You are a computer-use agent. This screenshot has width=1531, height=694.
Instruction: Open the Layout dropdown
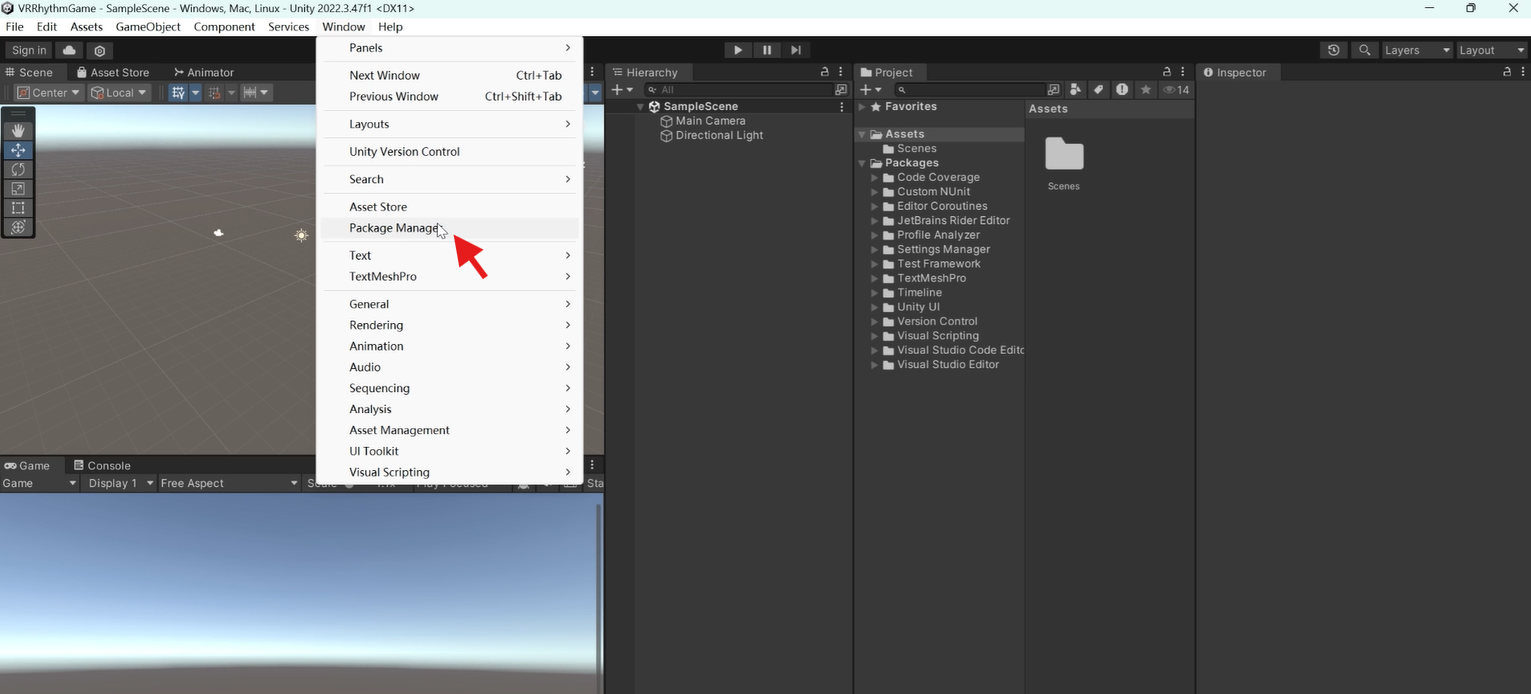[1491, 50]
